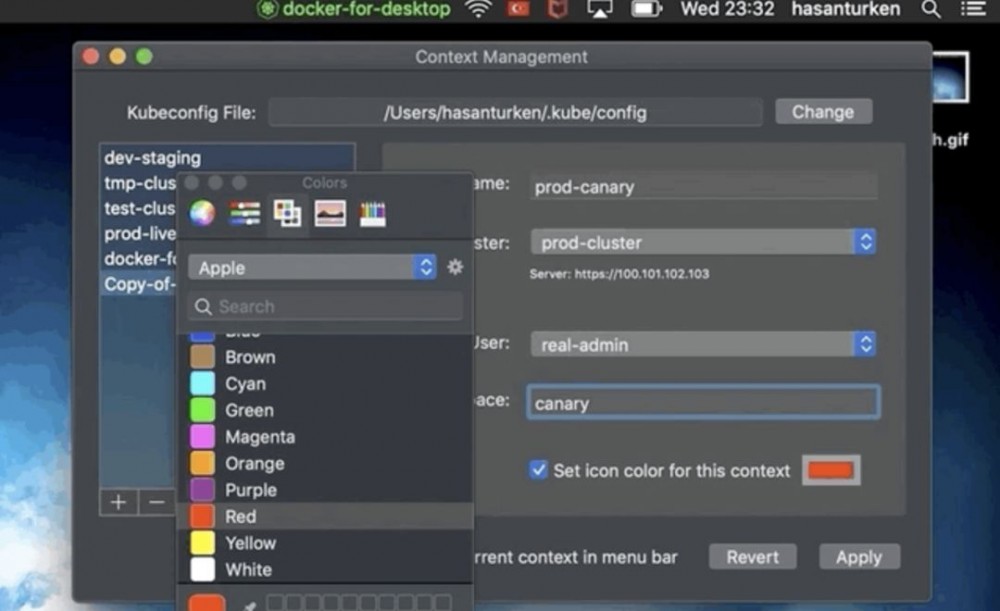Open the color wheel picker tab
The width and height of the screenshot is (1000, 611).
click(x=202, y=213)
